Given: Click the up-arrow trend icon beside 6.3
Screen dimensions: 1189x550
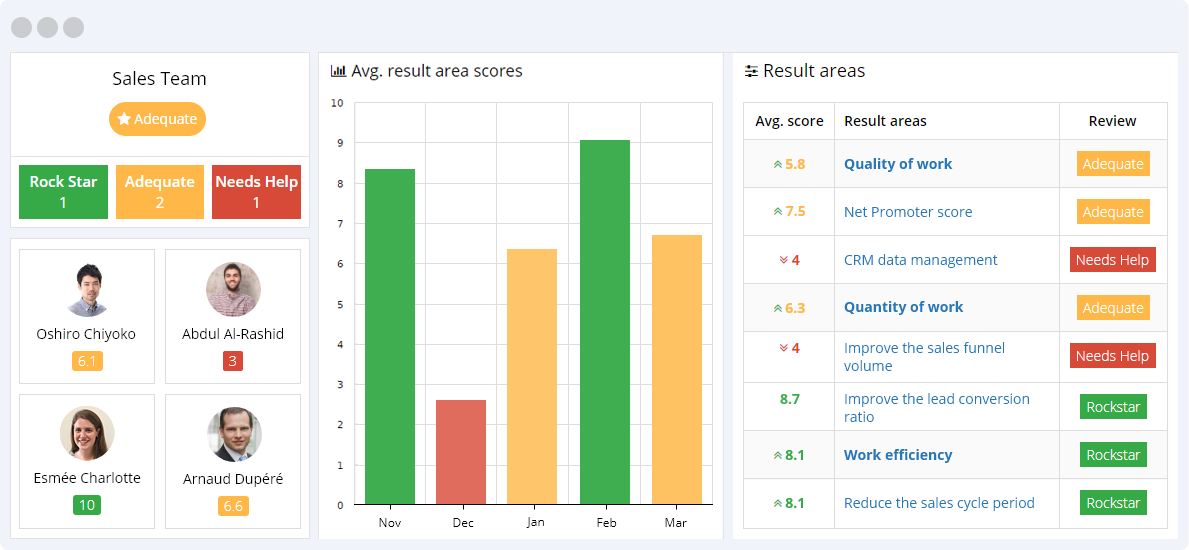Looking at the screenshot, I should click(x=777, y=308).
